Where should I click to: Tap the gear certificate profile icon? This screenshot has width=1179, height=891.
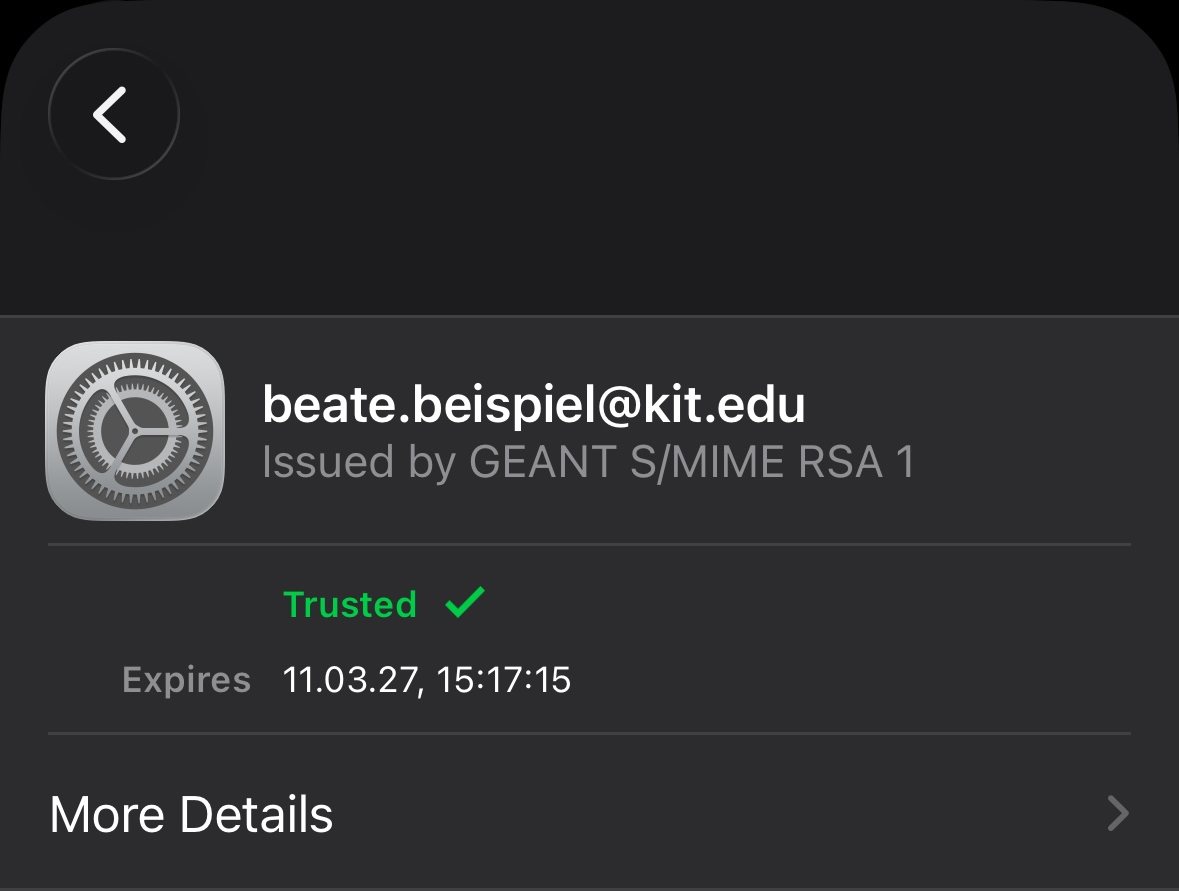tap(135, 430)
